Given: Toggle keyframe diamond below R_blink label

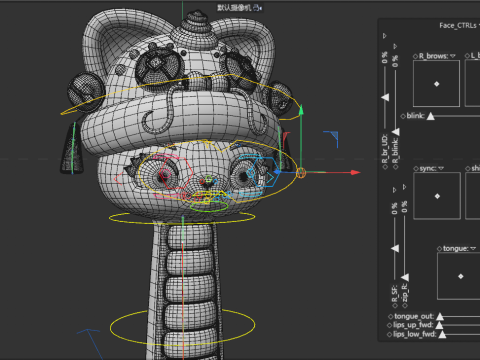Looking at the screenshot, I should (x=395, y=167).
